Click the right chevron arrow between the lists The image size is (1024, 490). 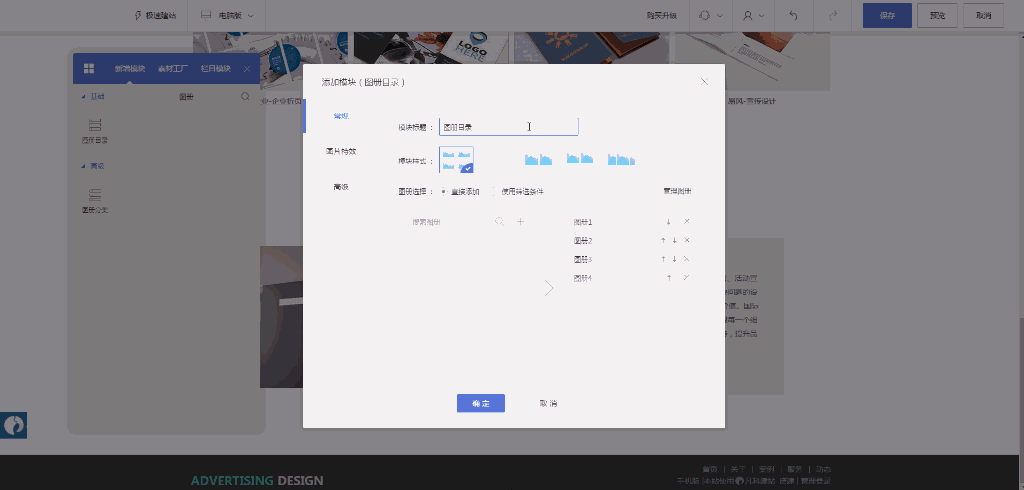pos(549,288)
